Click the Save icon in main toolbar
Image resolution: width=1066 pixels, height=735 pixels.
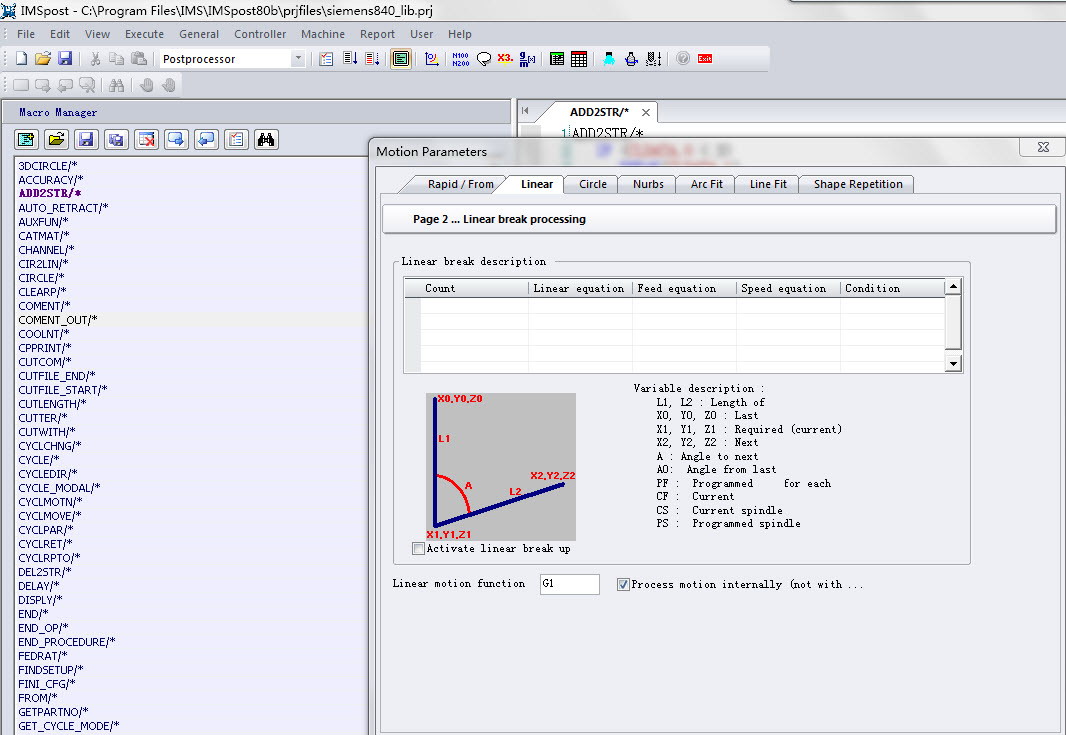(65, 59)
